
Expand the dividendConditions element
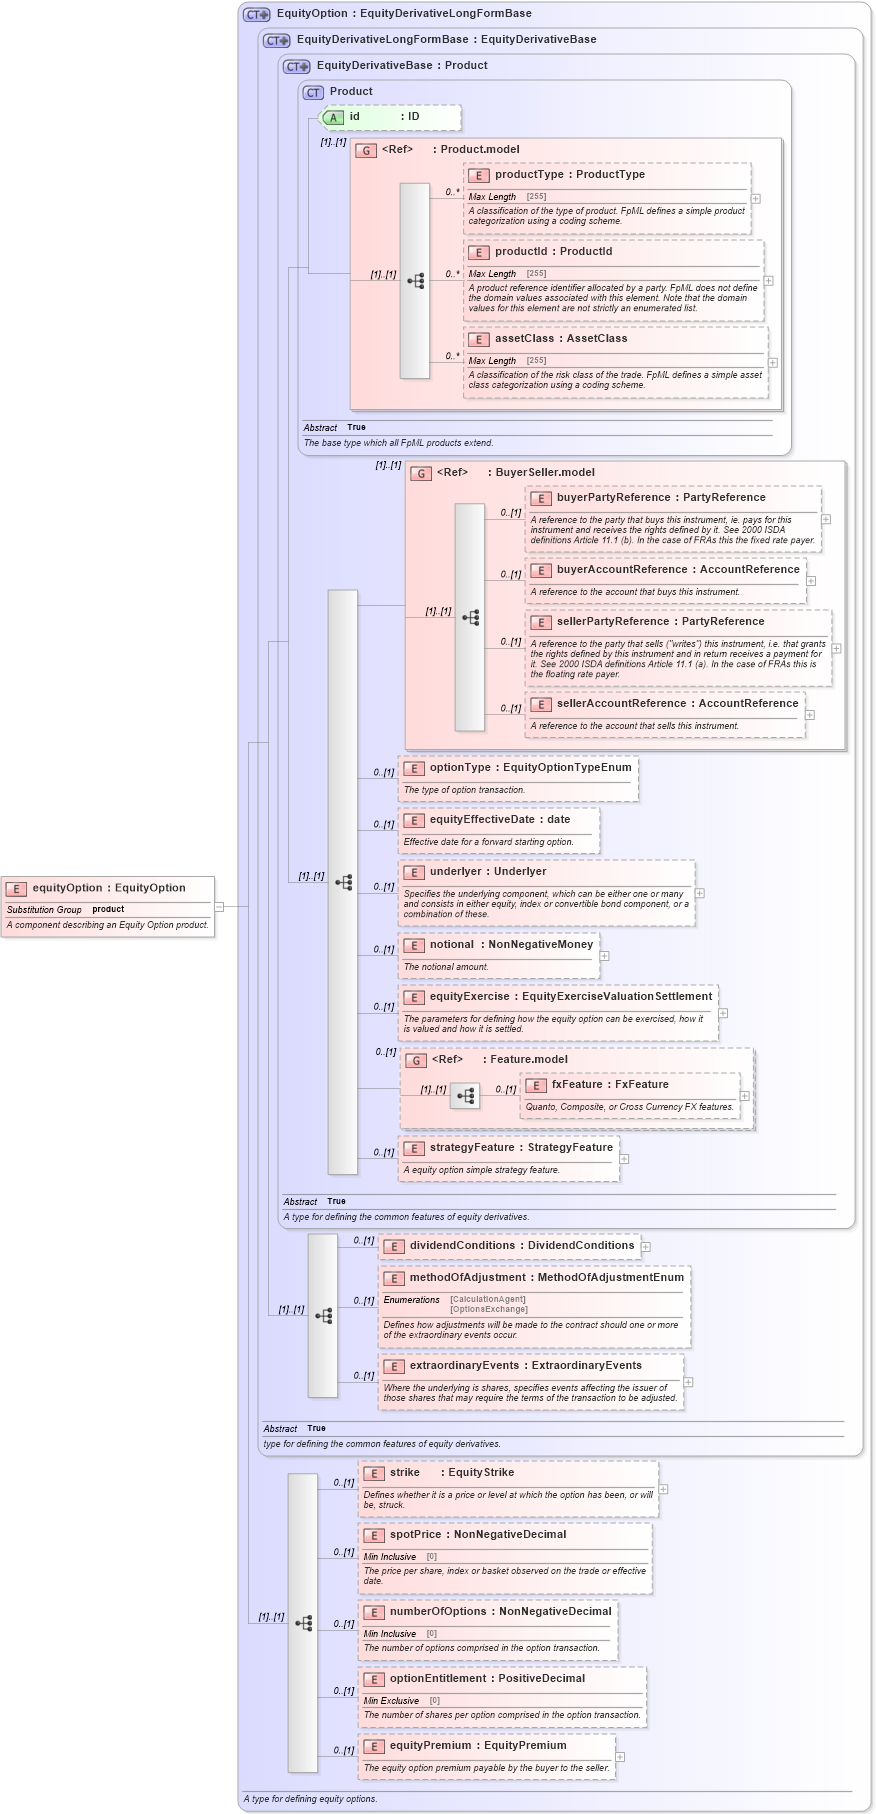[x=646, y=1247]
